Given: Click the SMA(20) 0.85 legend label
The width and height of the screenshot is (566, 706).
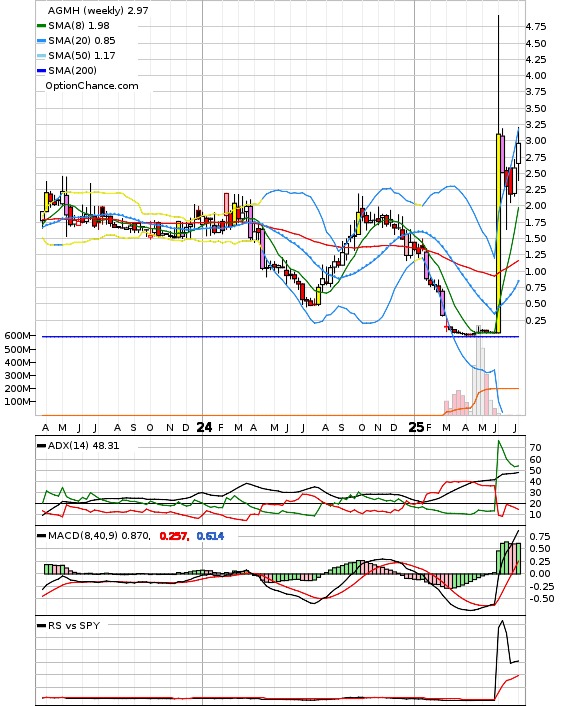Looking at the screenshot, I should [82, 41].
